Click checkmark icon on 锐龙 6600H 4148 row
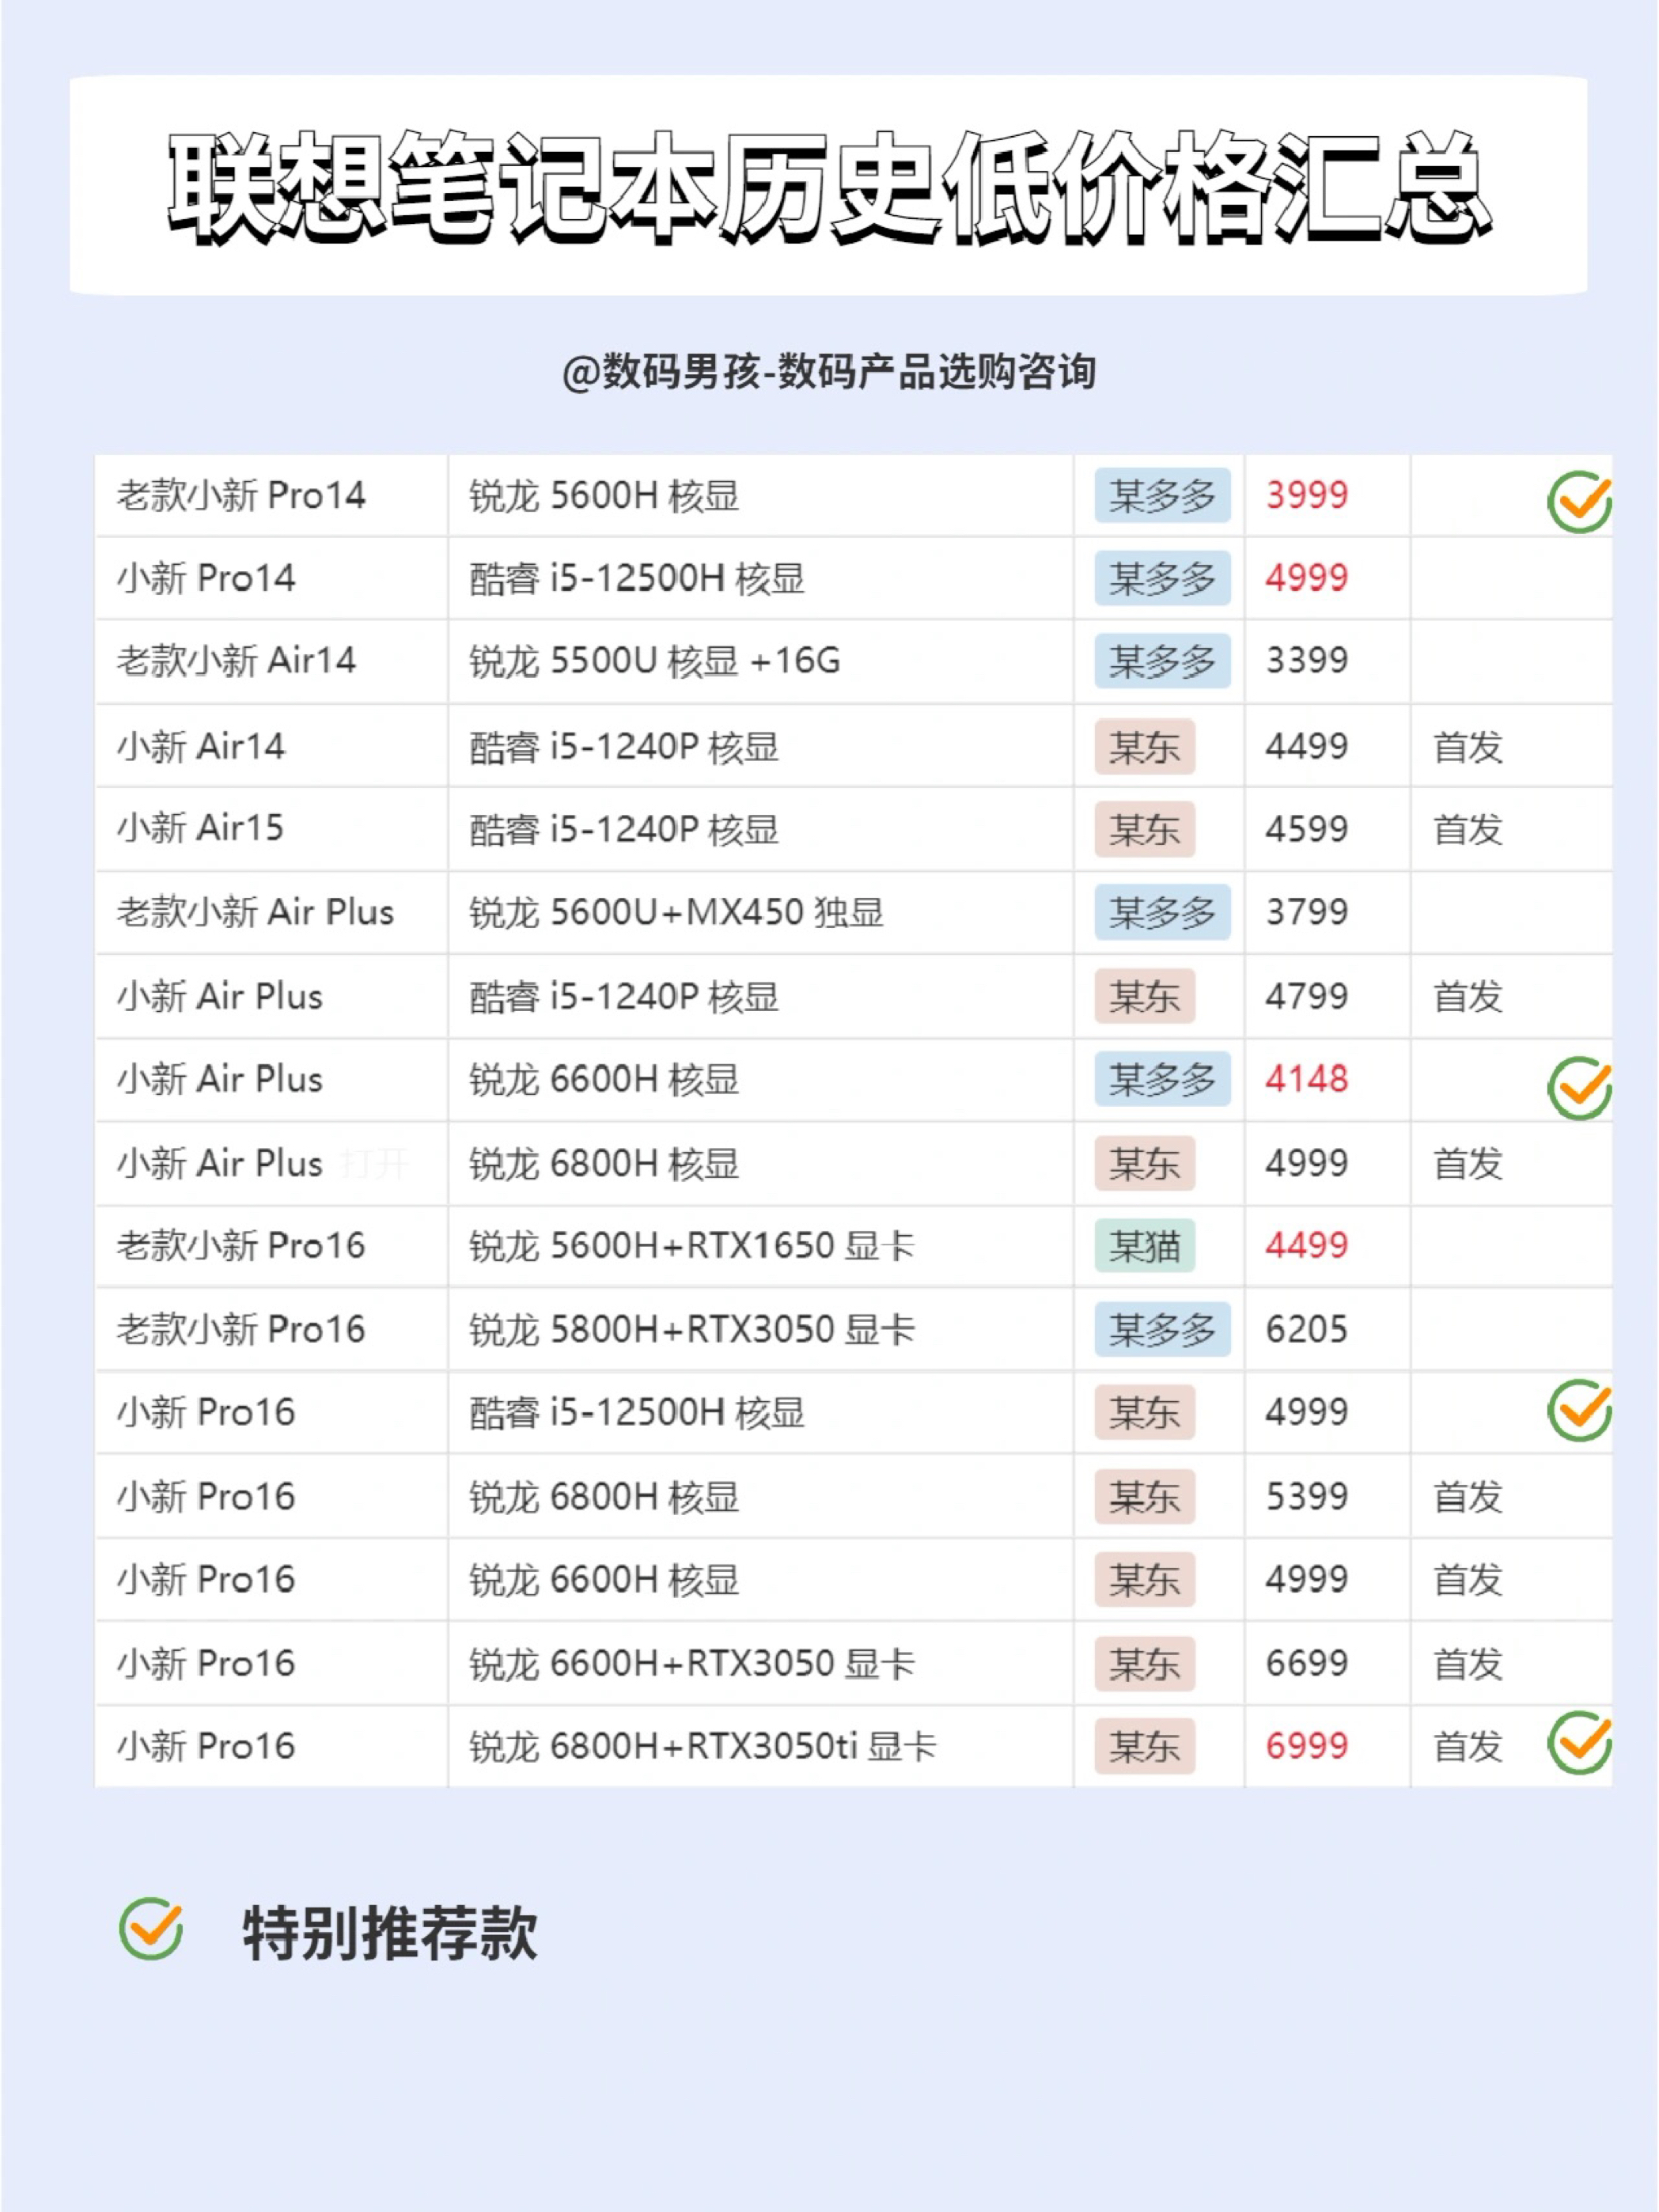1659x2212 pixels. [1579, 1087]
